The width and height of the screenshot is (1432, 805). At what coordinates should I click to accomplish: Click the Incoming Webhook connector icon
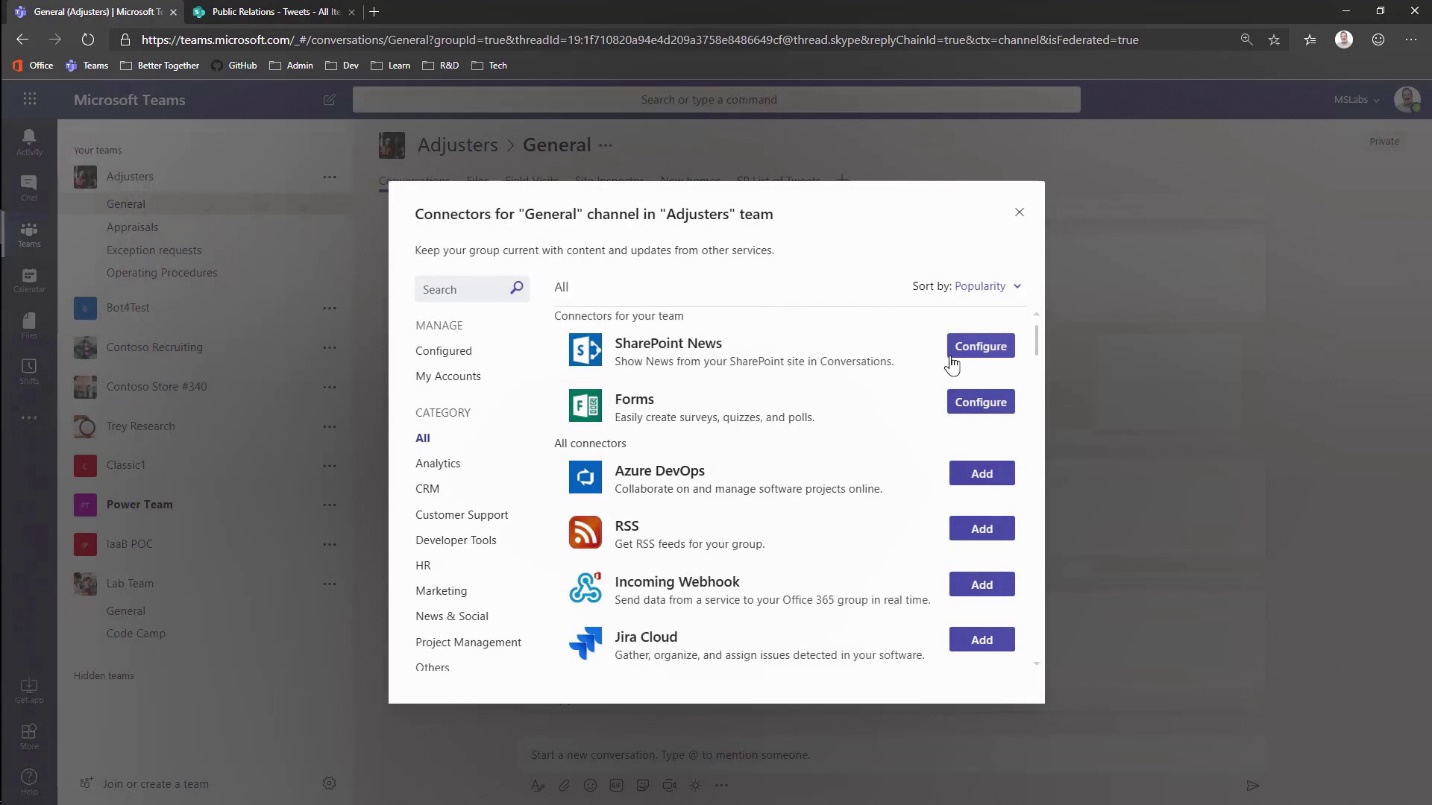585,588
